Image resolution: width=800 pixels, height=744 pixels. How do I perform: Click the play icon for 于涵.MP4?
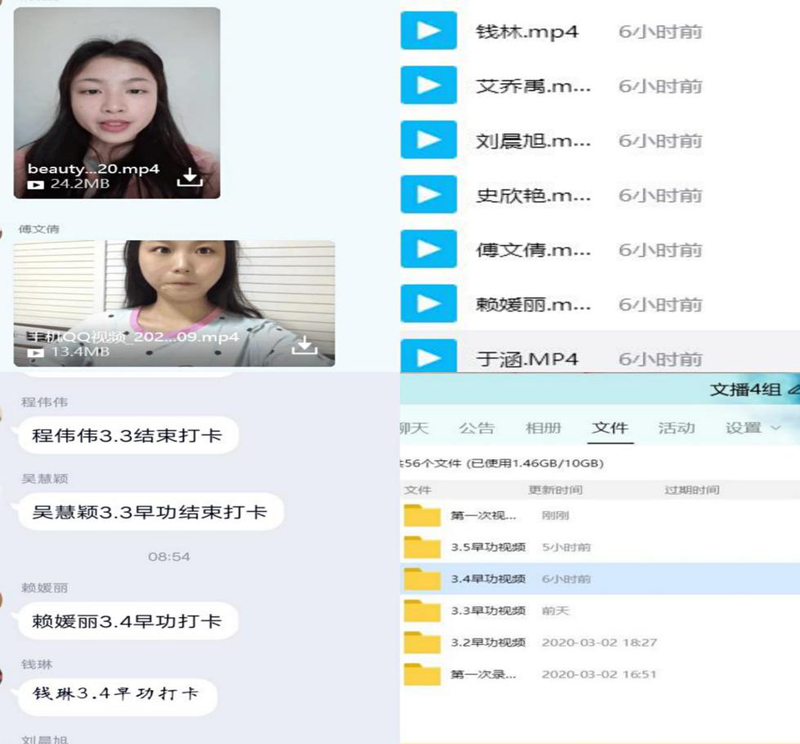tap(429, 356)
